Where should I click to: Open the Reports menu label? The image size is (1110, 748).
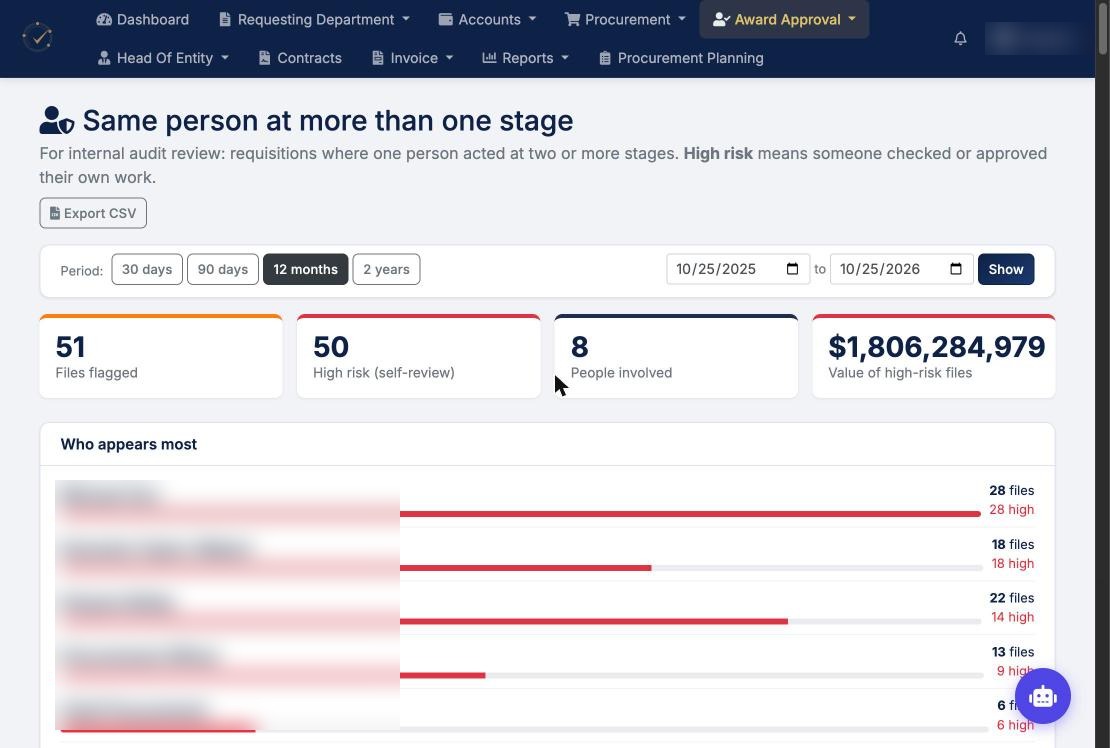(x=527, y=58)
